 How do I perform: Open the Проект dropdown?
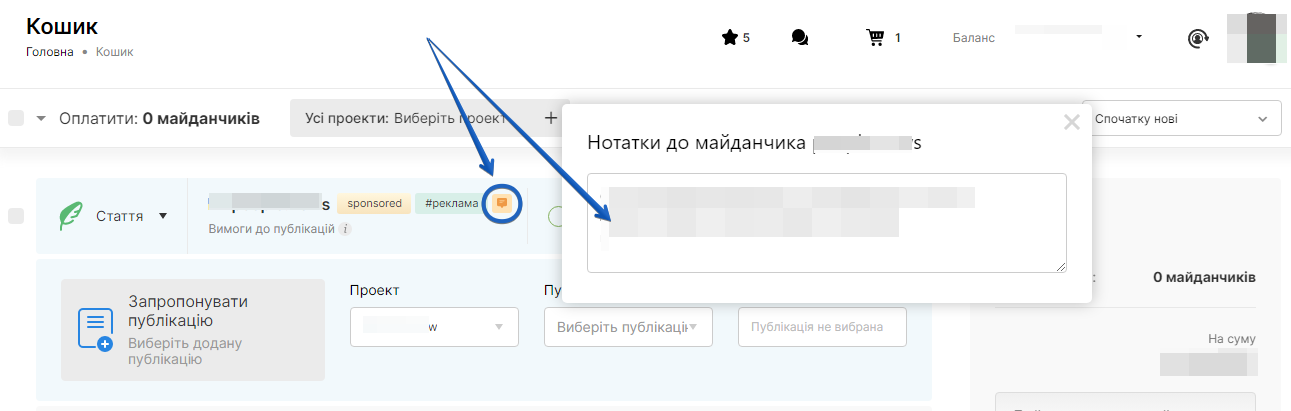coord(434,327)
